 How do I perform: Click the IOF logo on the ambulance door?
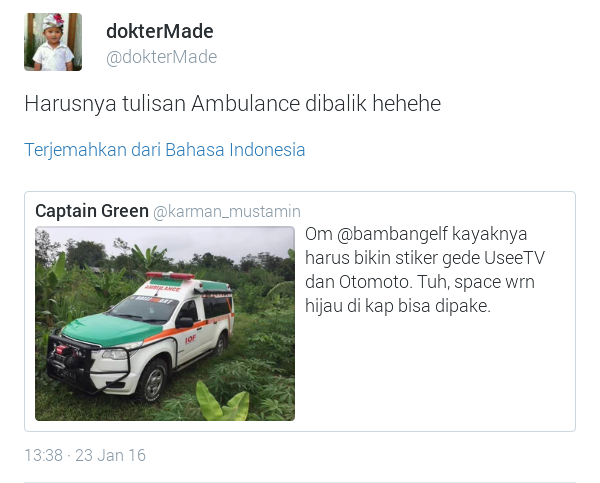click(191, 339)
